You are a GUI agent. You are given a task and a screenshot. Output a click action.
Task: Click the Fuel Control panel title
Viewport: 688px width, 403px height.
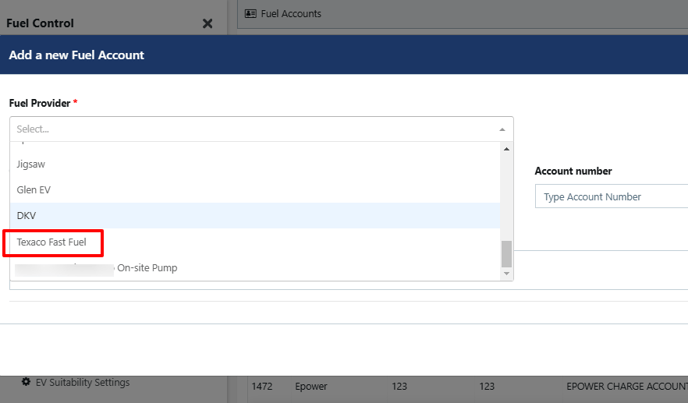(x=40, y=23)
